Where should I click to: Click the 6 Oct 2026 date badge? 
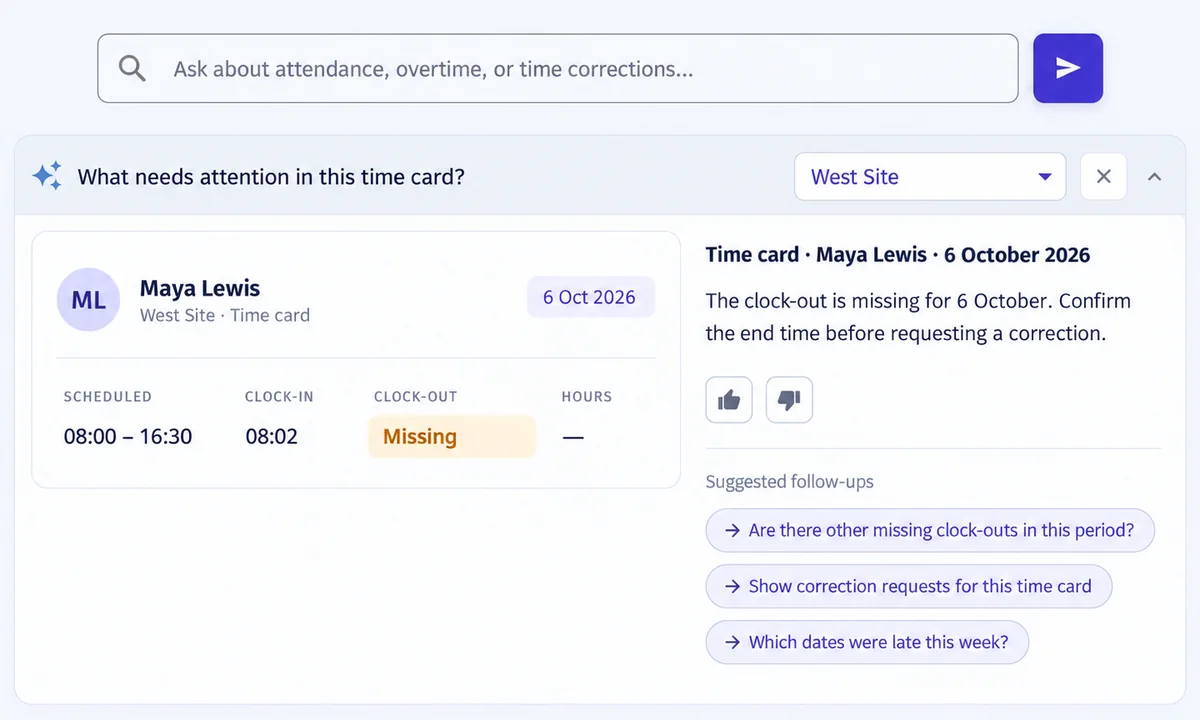[590, 297]
